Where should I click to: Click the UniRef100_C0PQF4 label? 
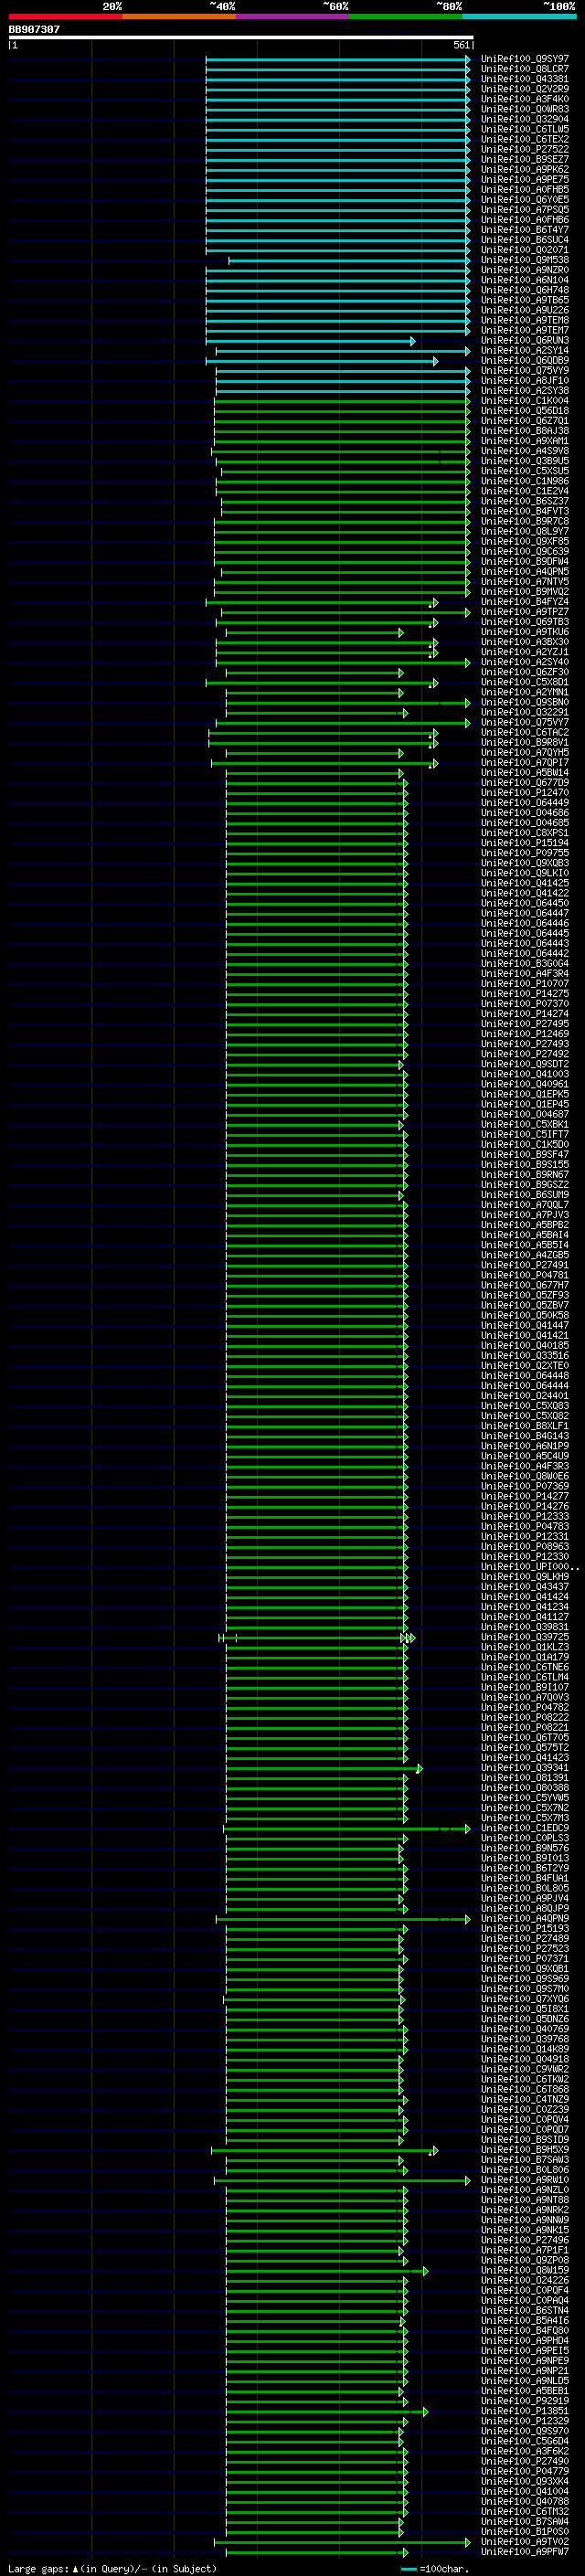(x=524, y=2290)
